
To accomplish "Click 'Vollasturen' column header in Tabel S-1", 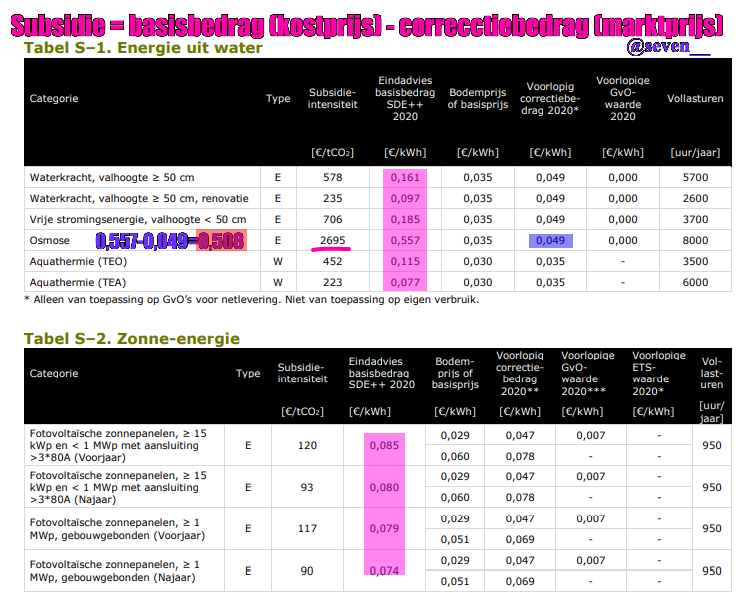I will (x=695, y=99).
